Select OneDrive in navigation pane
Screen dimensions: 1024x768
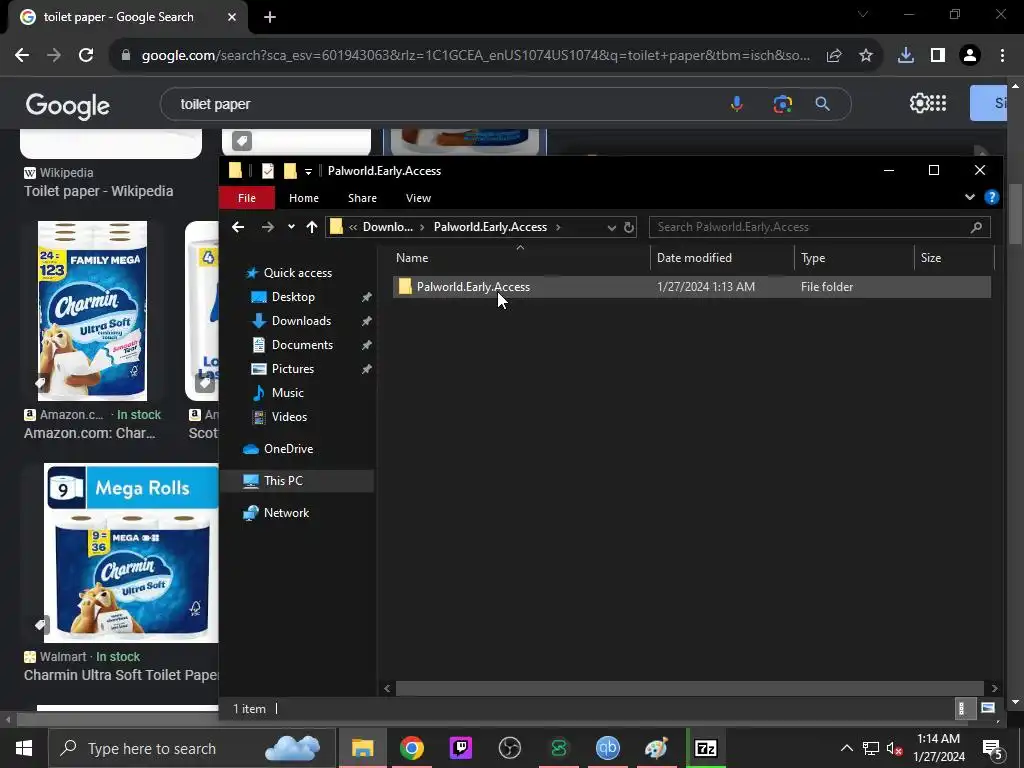tap(288, 449)
